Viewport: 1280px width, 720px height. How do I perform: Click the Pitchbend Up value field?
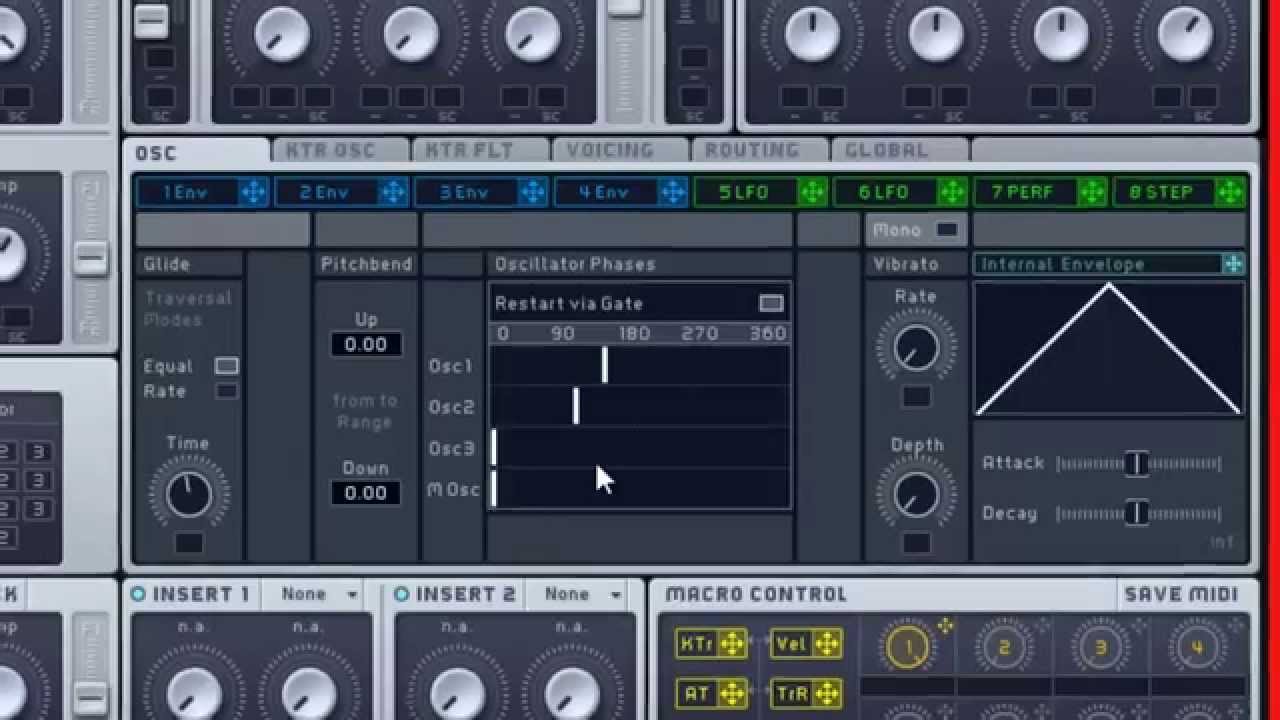366,344
